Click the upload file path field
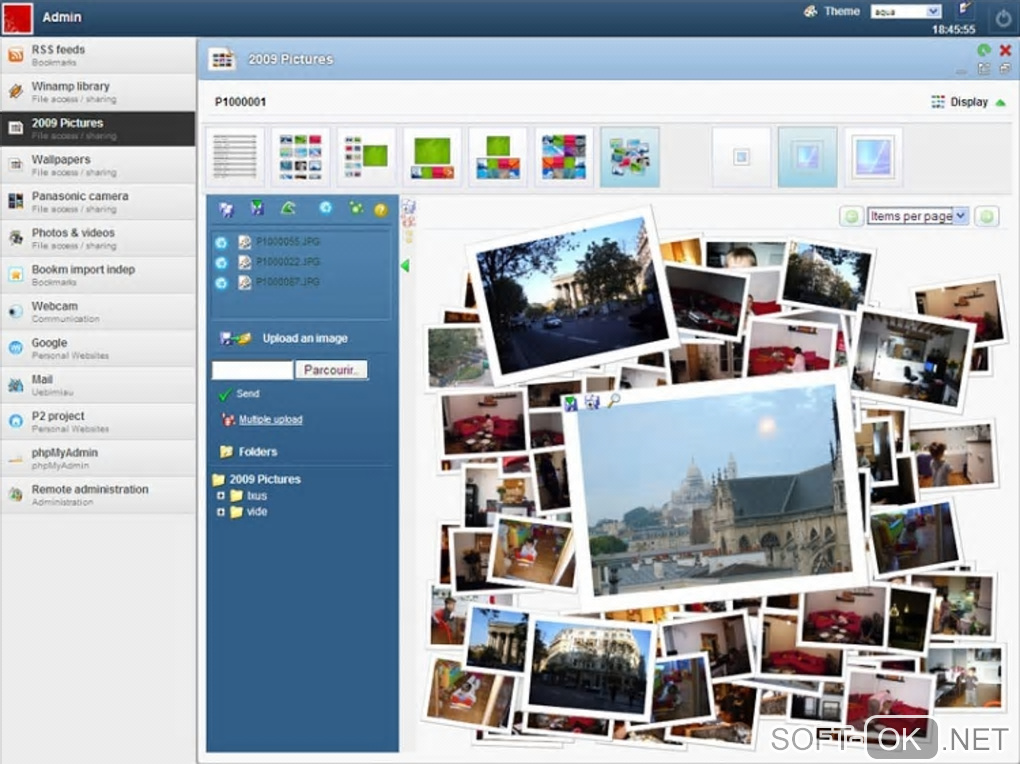 [x=252, y=370]
